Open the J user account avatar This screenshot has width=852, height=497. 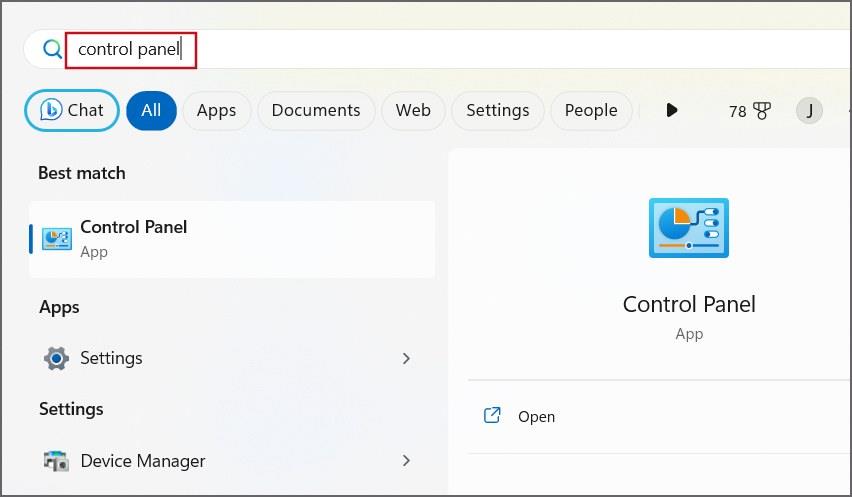coord(809,111)
